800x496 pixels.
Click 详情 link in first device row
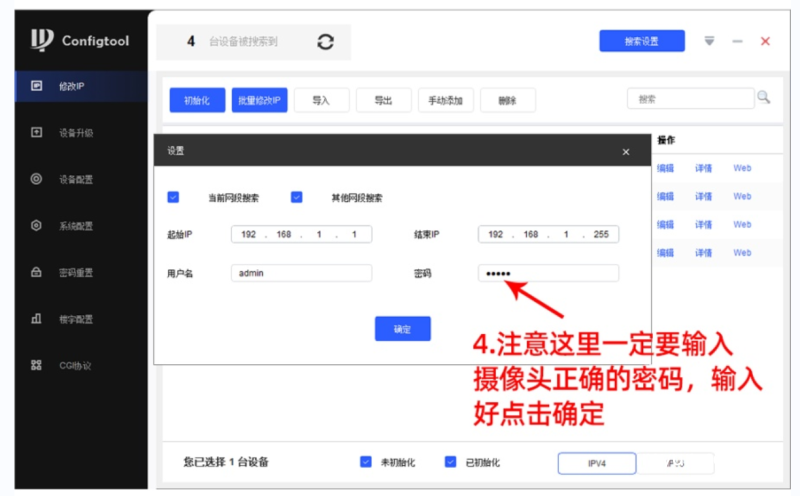tap(704, 168)
